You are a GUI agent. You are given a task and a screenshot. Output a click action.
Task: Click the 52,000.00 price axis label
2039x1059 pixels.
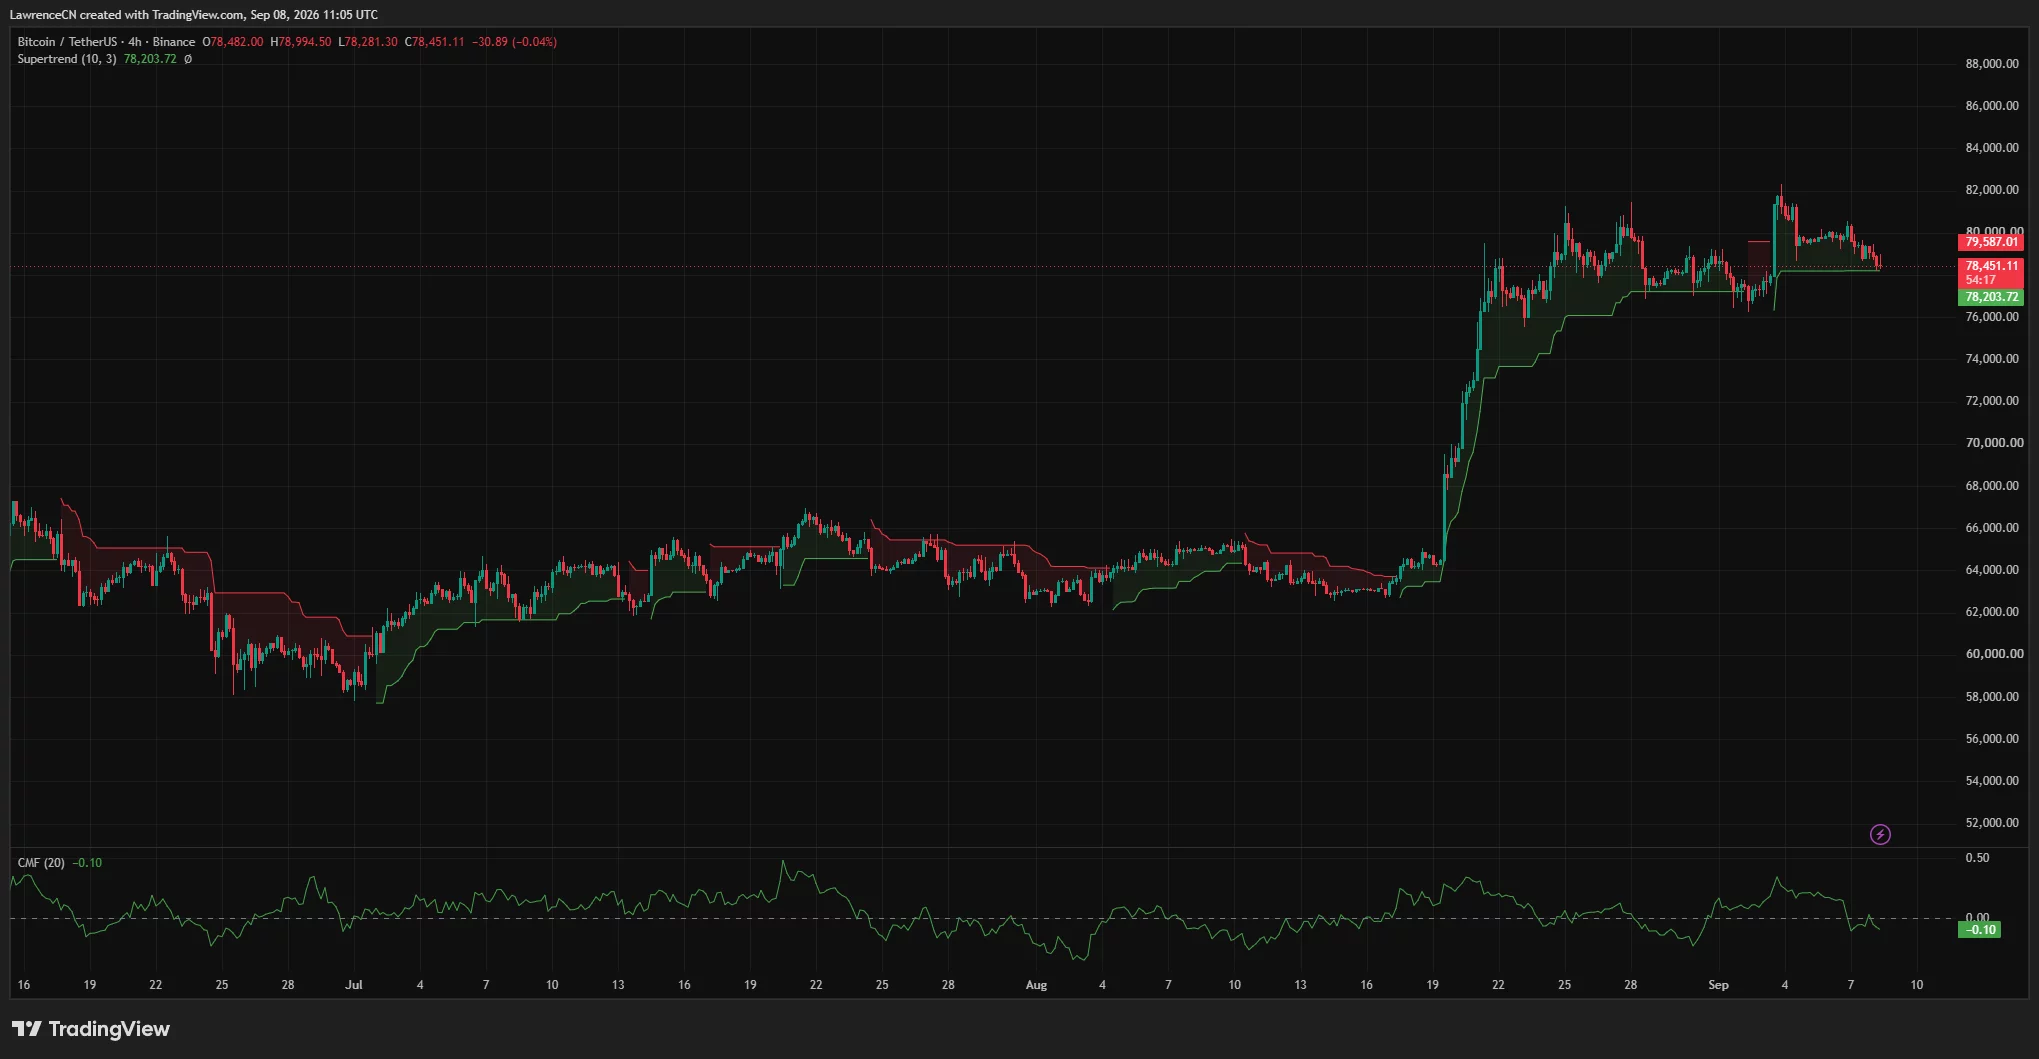pos(1992,823)
